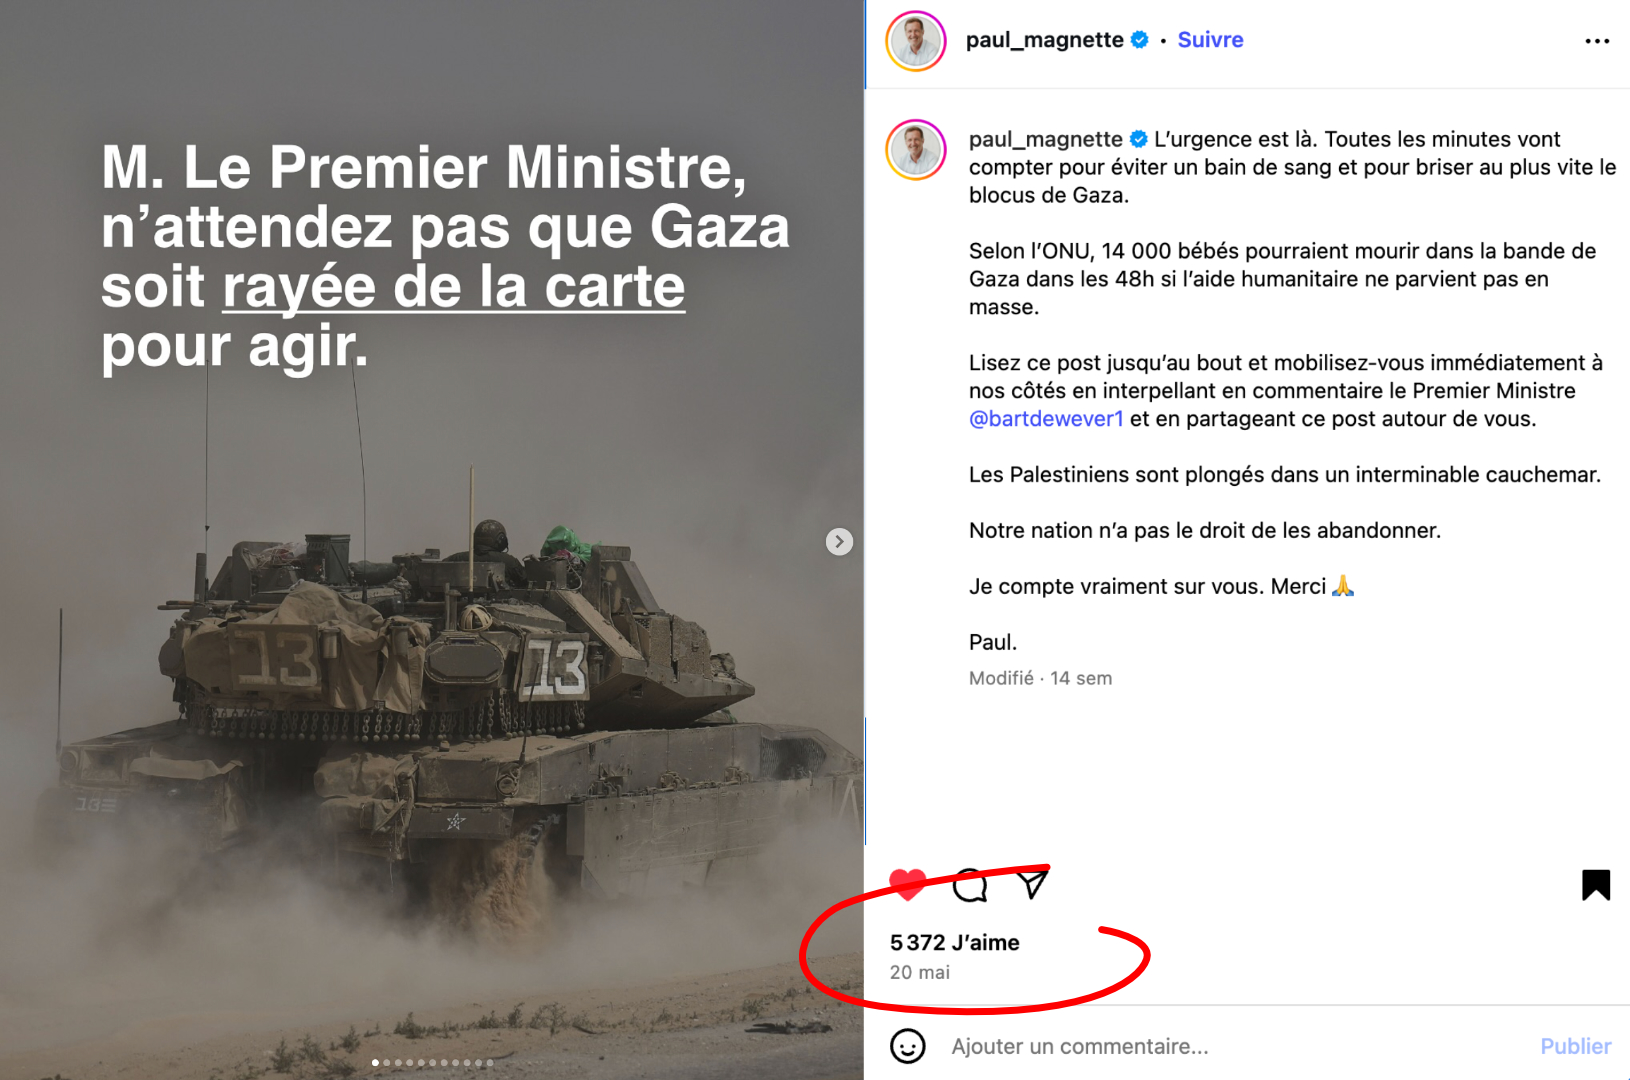Viewport: 1630px width, 1080px height.
Task: Unlike the post with the red heart
Action: [908, 885]
